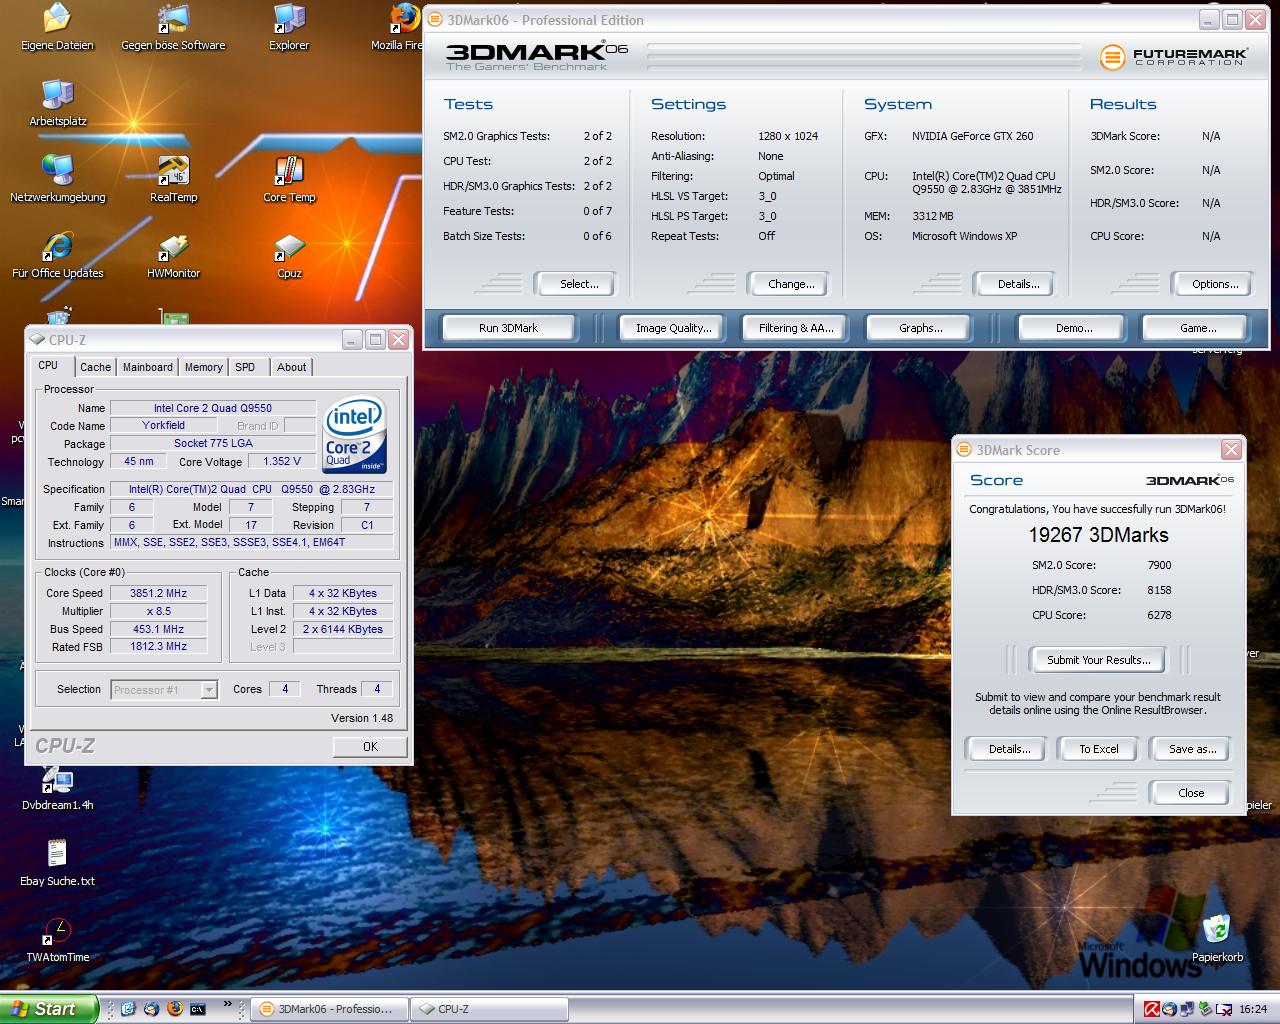Image resolution: width=1280 pixels, height=1024 pixels.
Task: Switch to the SPD tab in CPU-Z
Action: 245,367
